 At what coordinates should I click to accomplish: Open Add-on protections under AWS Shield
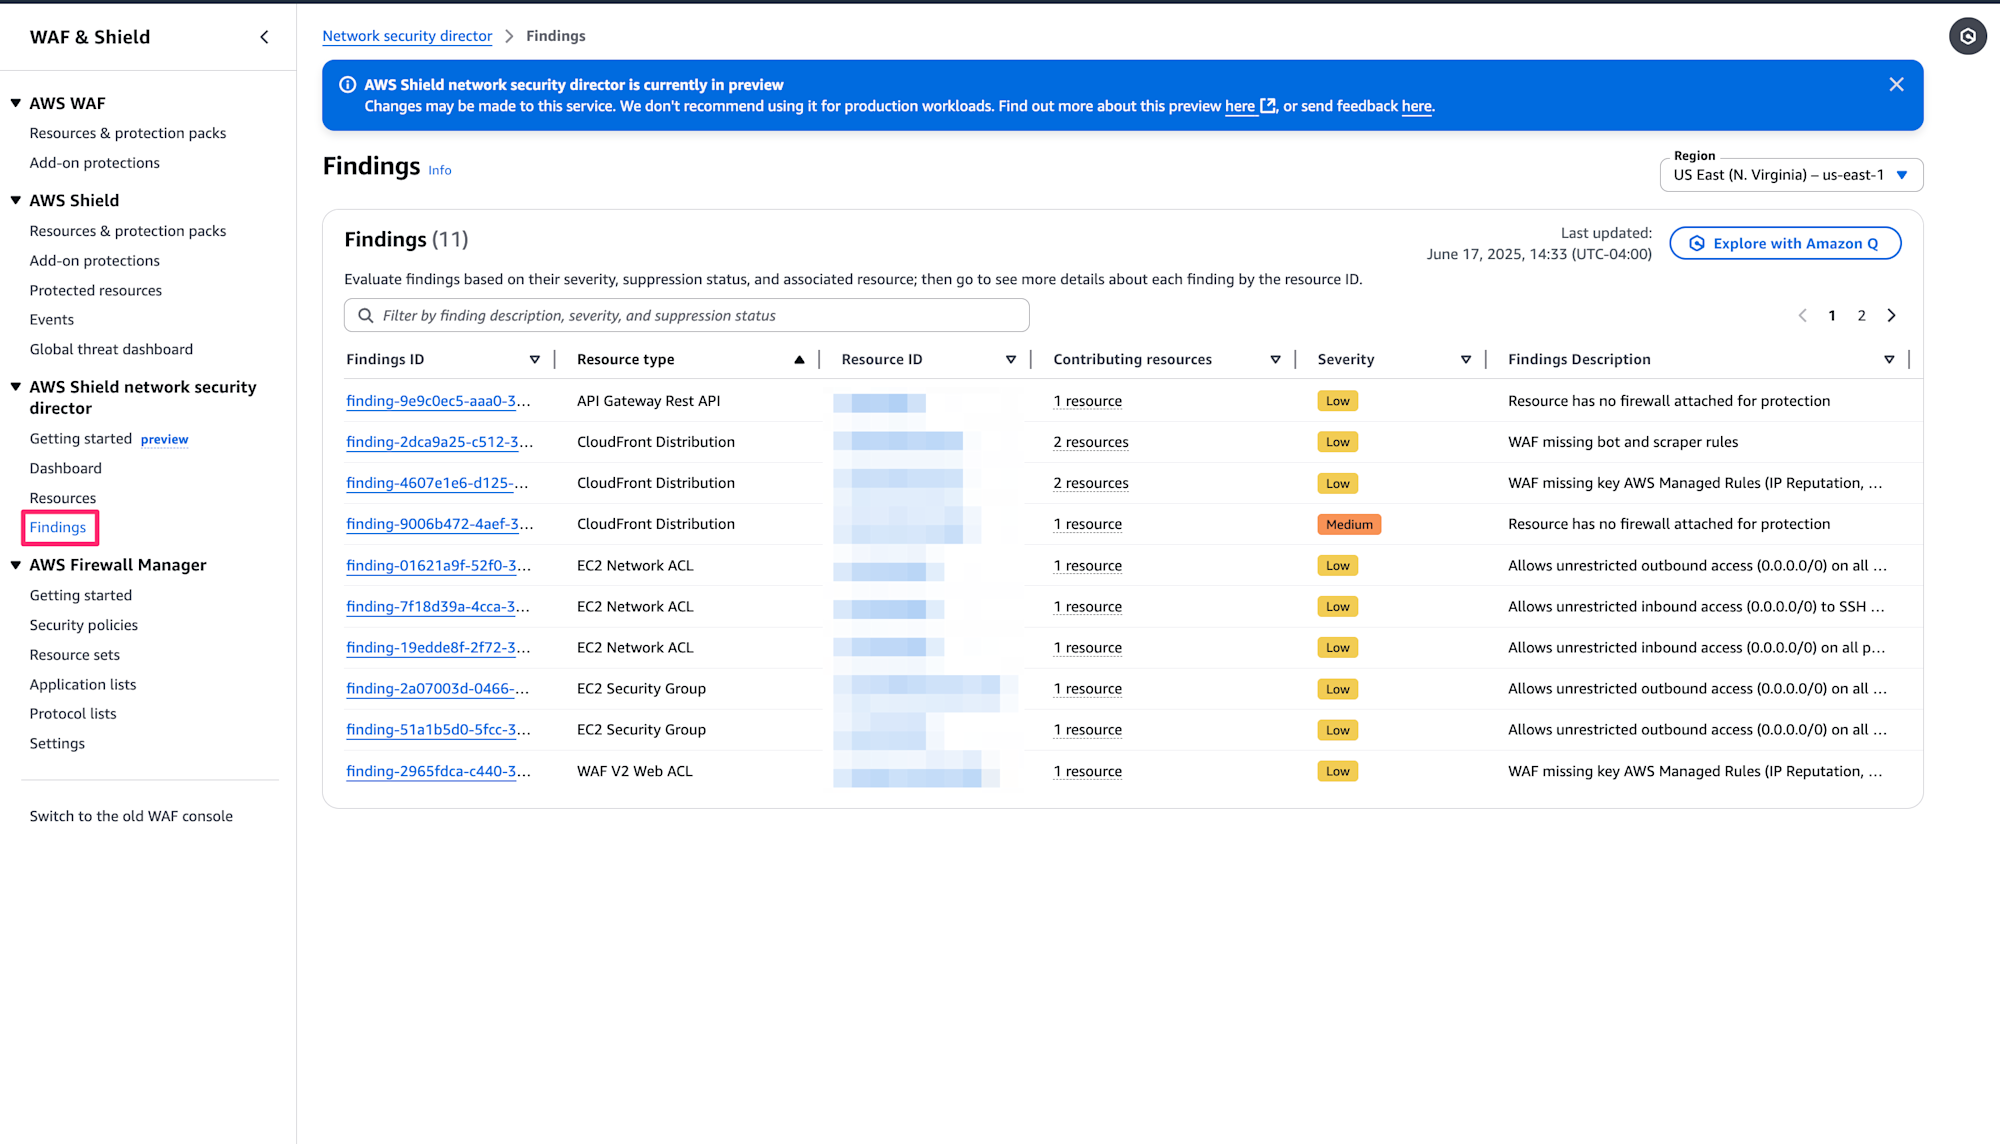click(x=95, y=261)
